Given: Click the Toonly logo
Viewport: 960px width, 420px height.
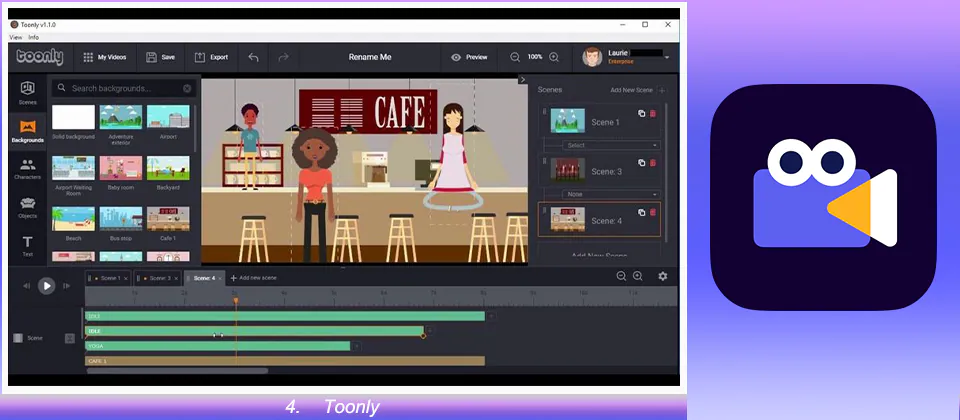Looking at the screenshot, I should pos(40,57).
